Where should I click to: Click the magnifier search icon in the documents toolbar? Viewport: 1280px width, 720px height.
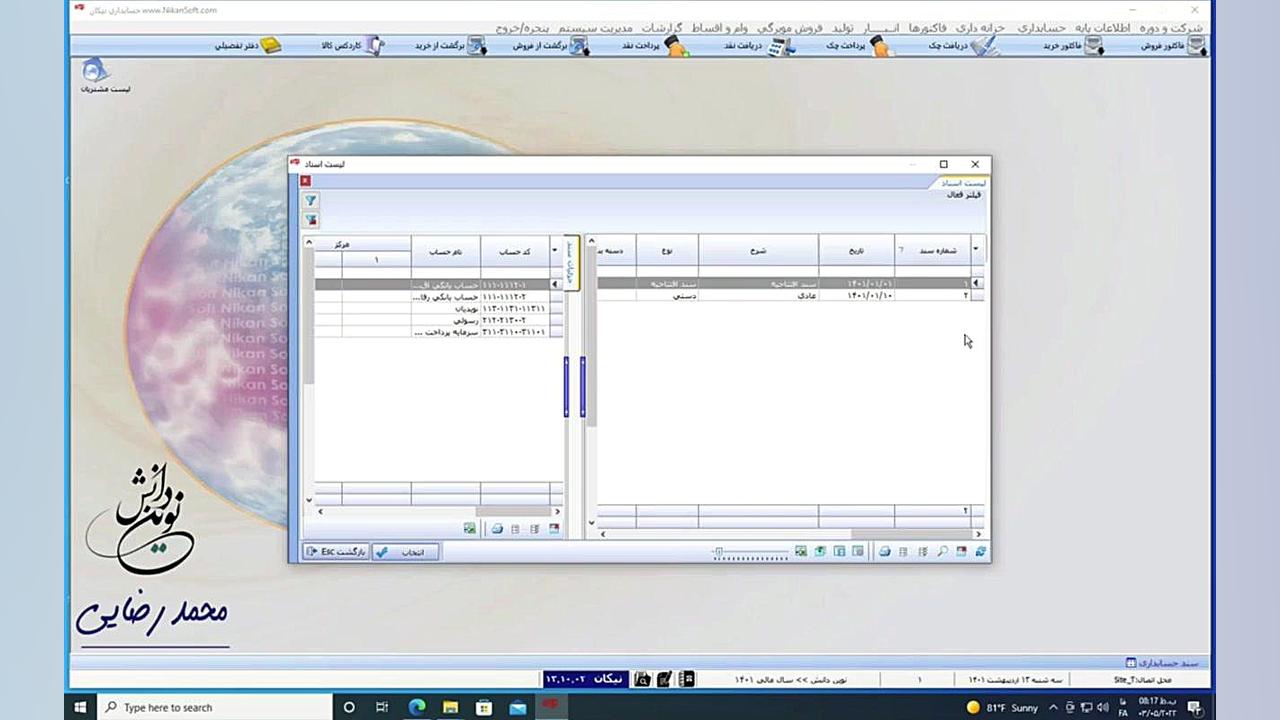coord(942,552)
